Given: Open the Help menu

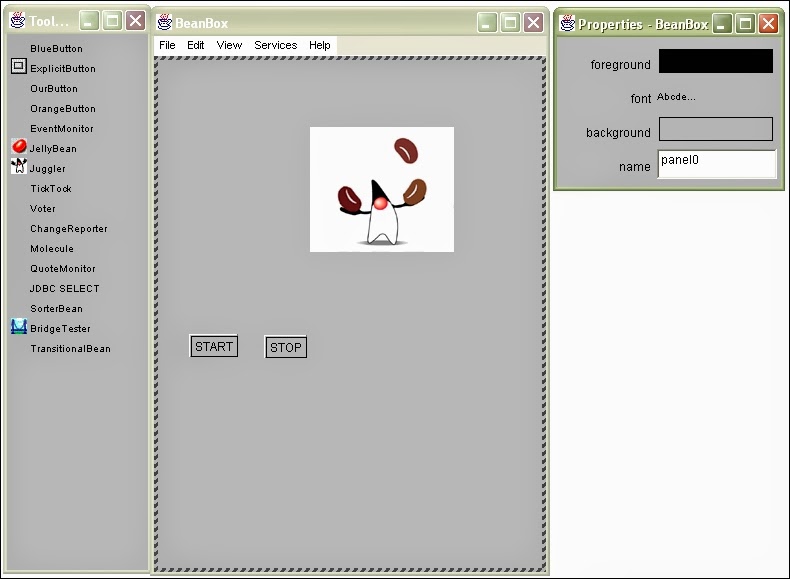Looking at the screenshot, I should click(x=319, y=45).
